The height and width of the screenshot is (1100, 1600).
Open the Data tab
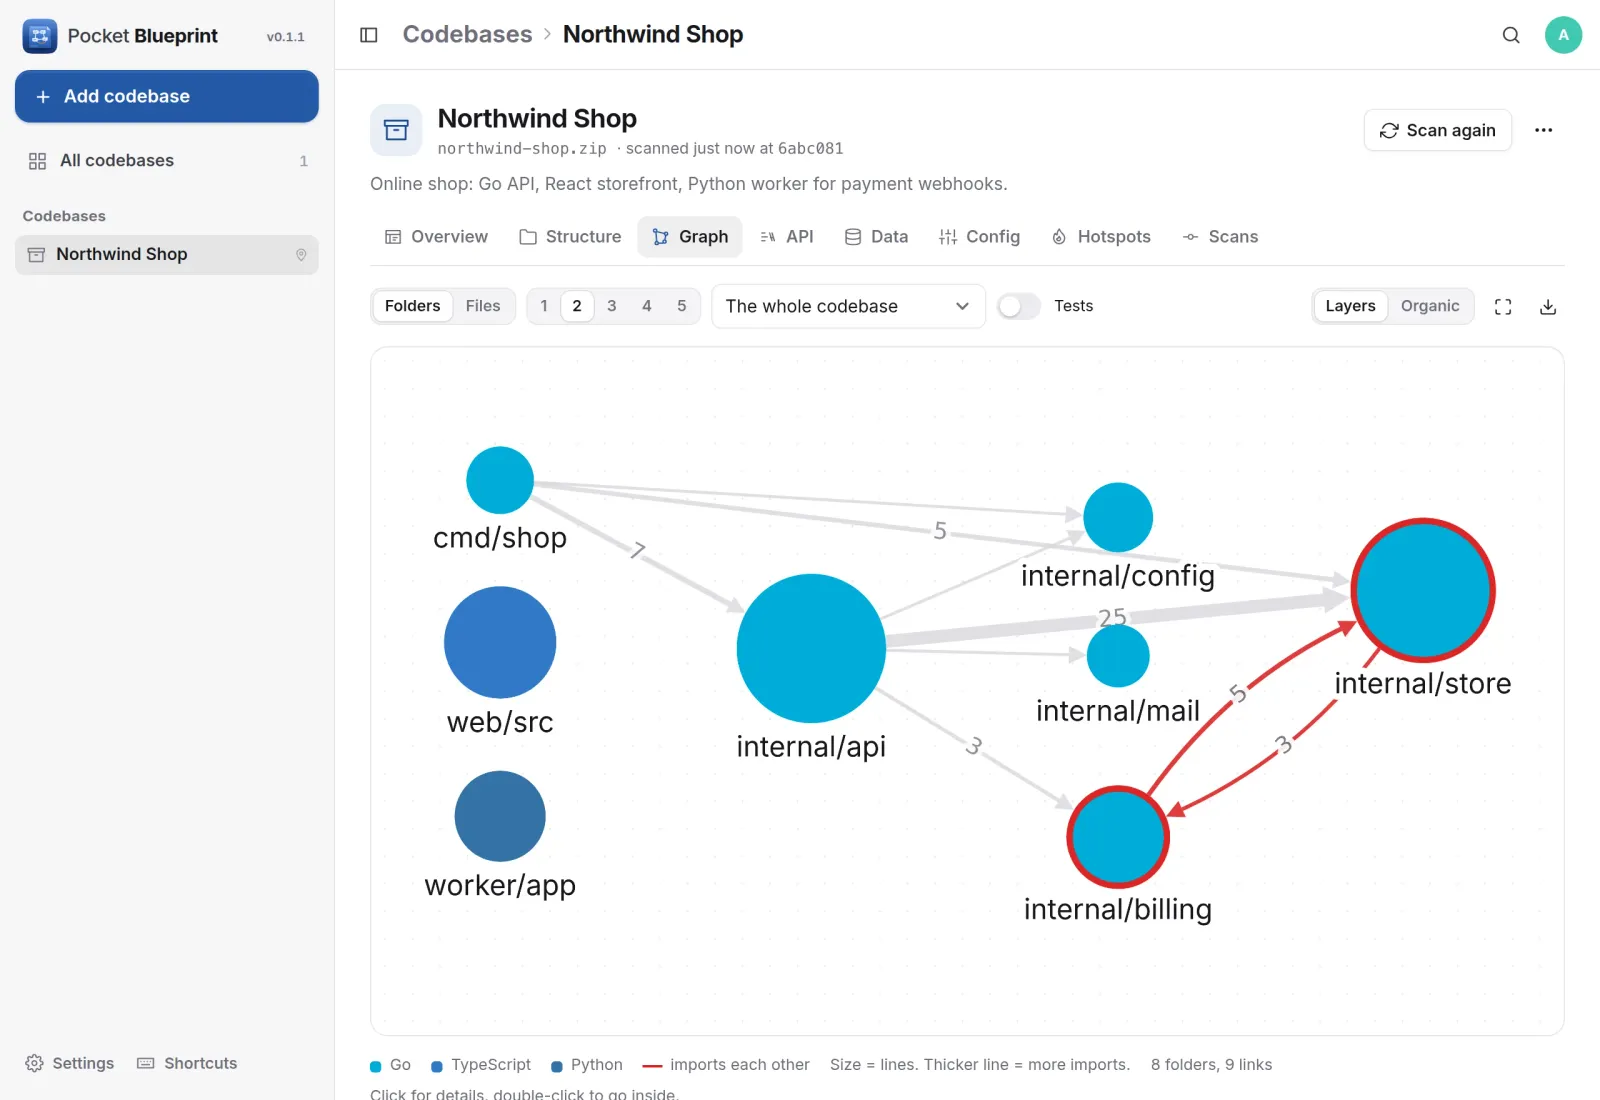click(x=876, y=237)
